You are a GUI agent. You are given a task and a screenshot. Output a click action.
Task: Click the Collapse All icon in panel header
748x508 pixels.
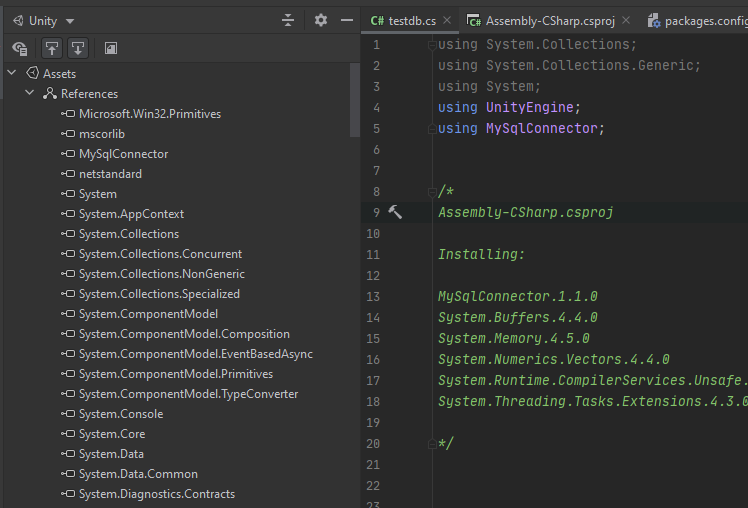(x=288, y=20)
